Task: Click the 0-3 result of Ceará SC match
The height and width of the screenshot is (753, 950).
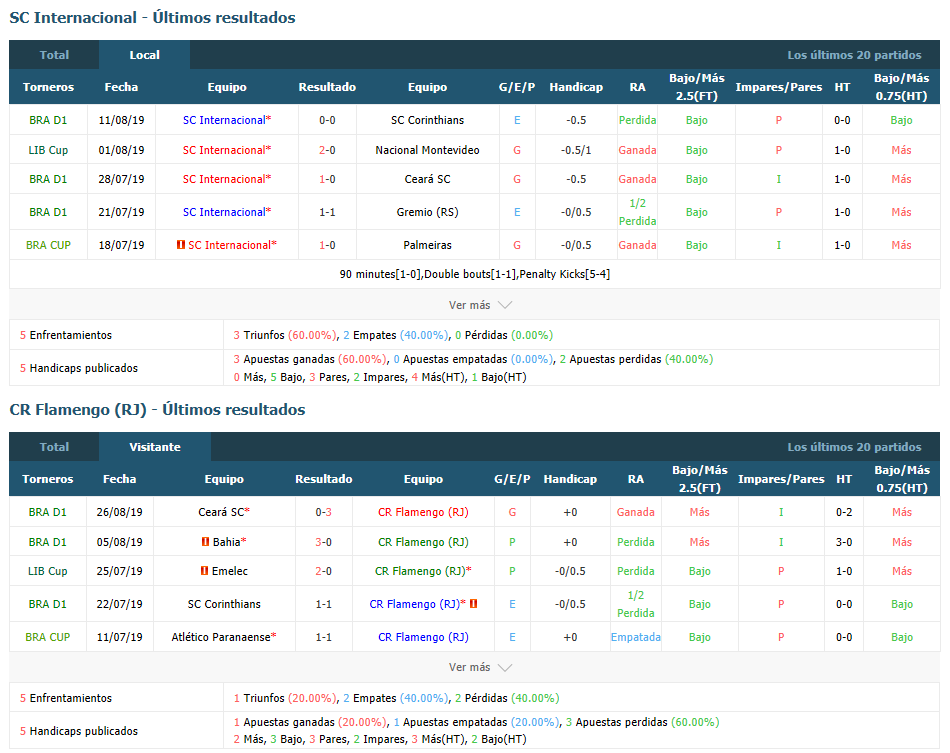Action: coord(324,512)
